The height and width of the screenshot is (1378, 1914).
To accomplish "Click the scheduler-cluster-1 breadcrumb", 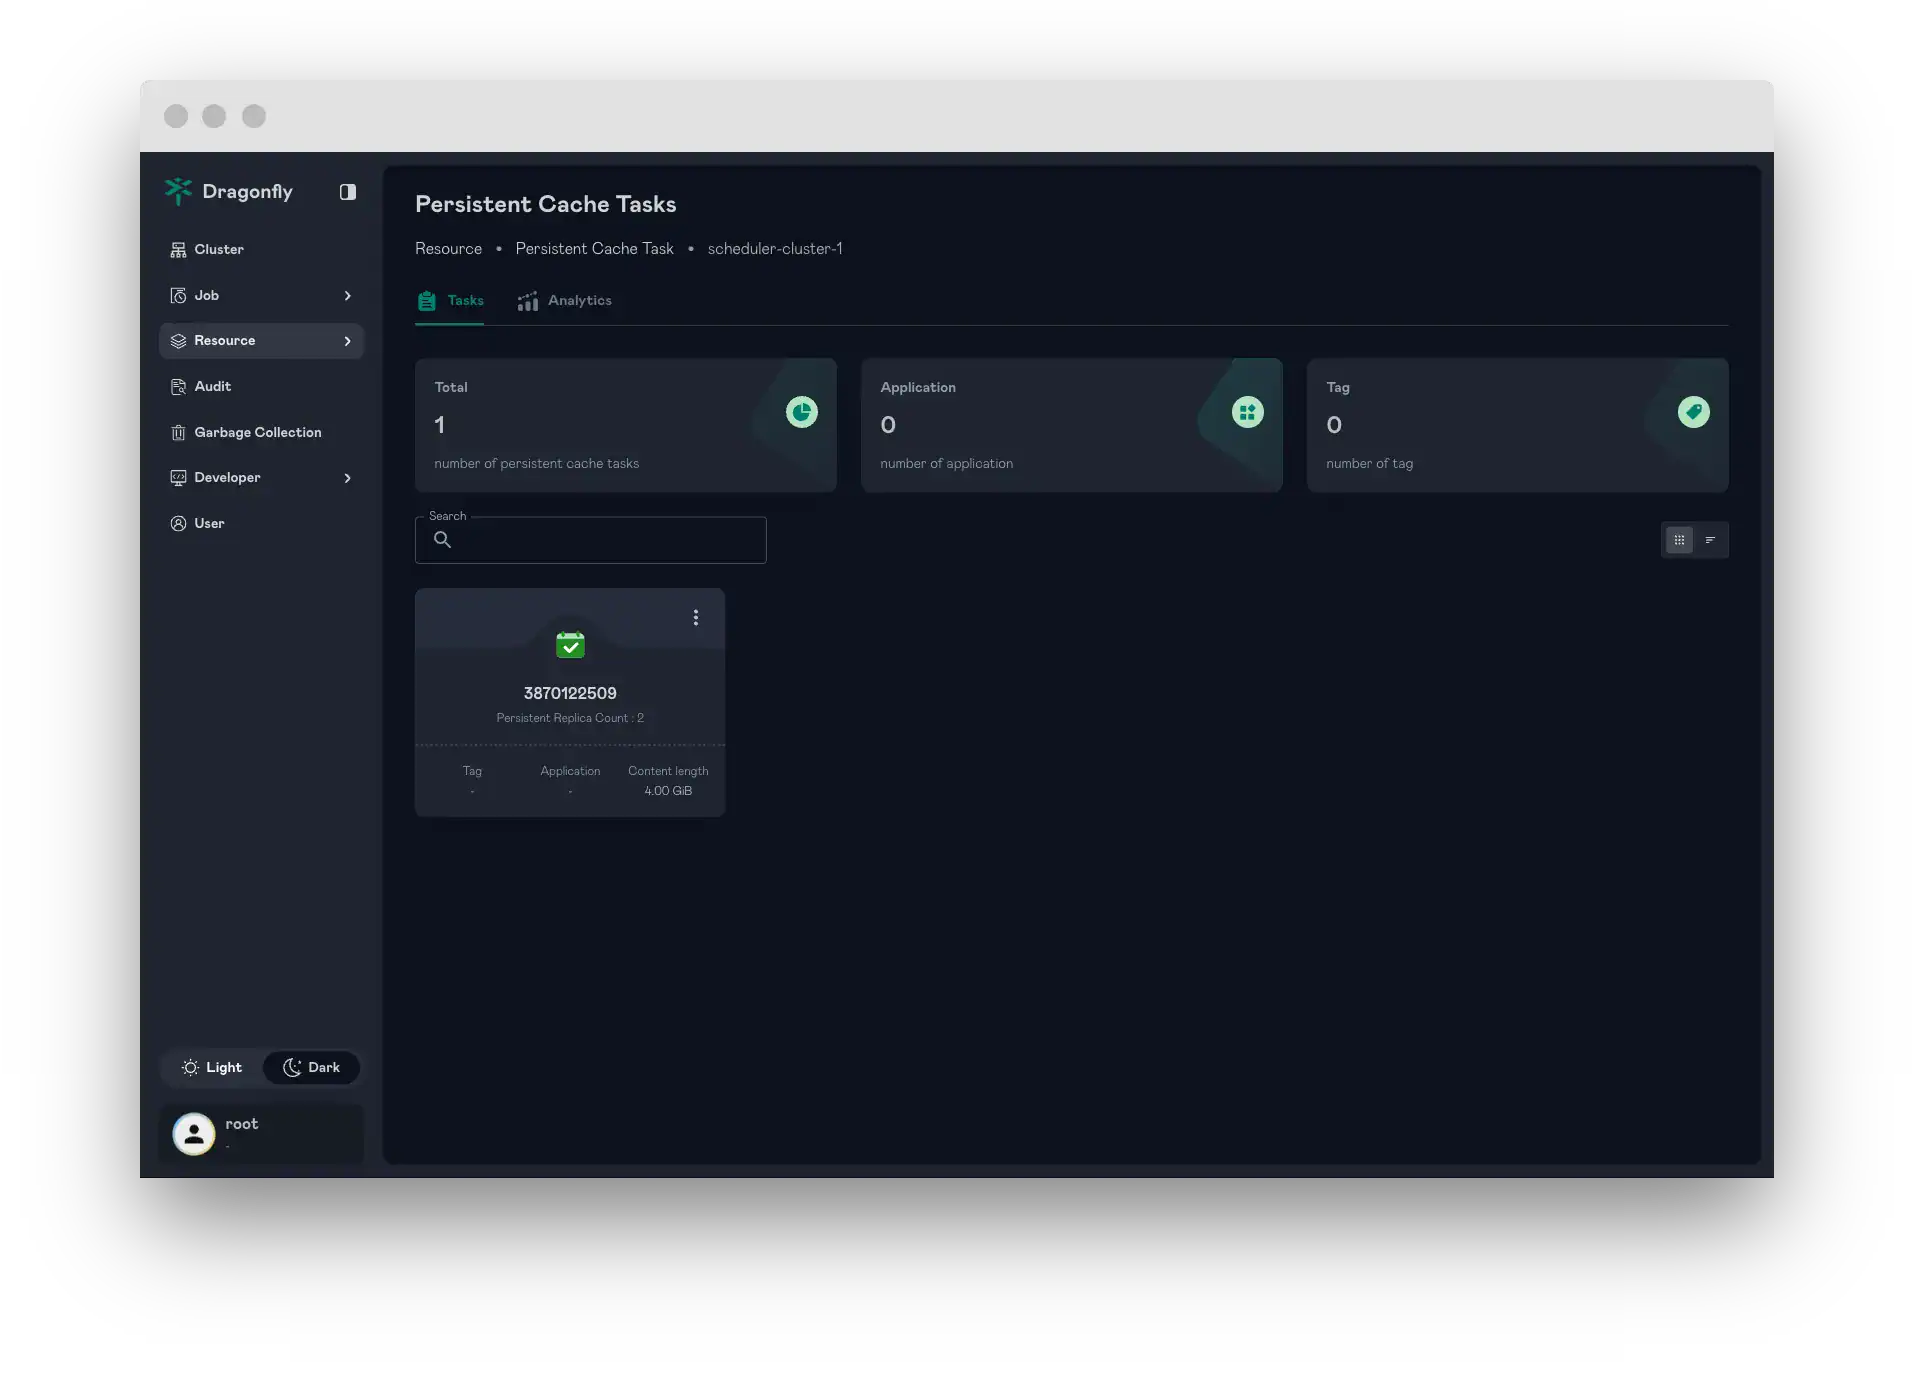I will [x=775, y=248].
